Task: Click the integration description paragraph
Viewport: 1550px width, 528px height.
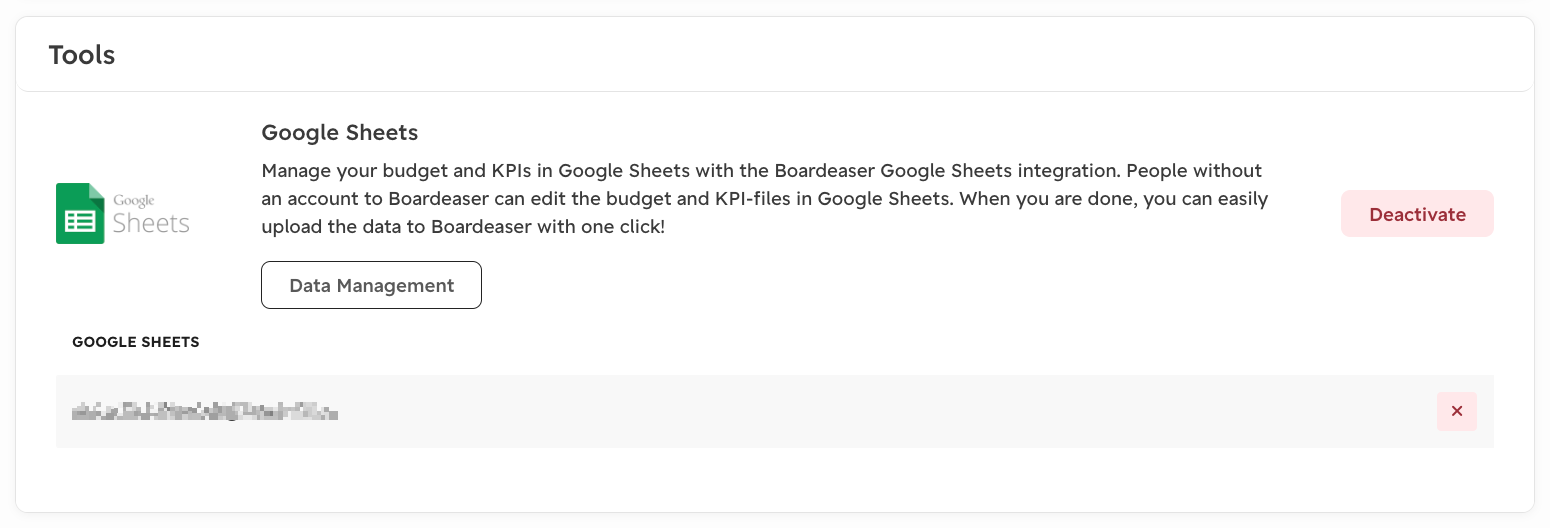Action: (765, 199)
